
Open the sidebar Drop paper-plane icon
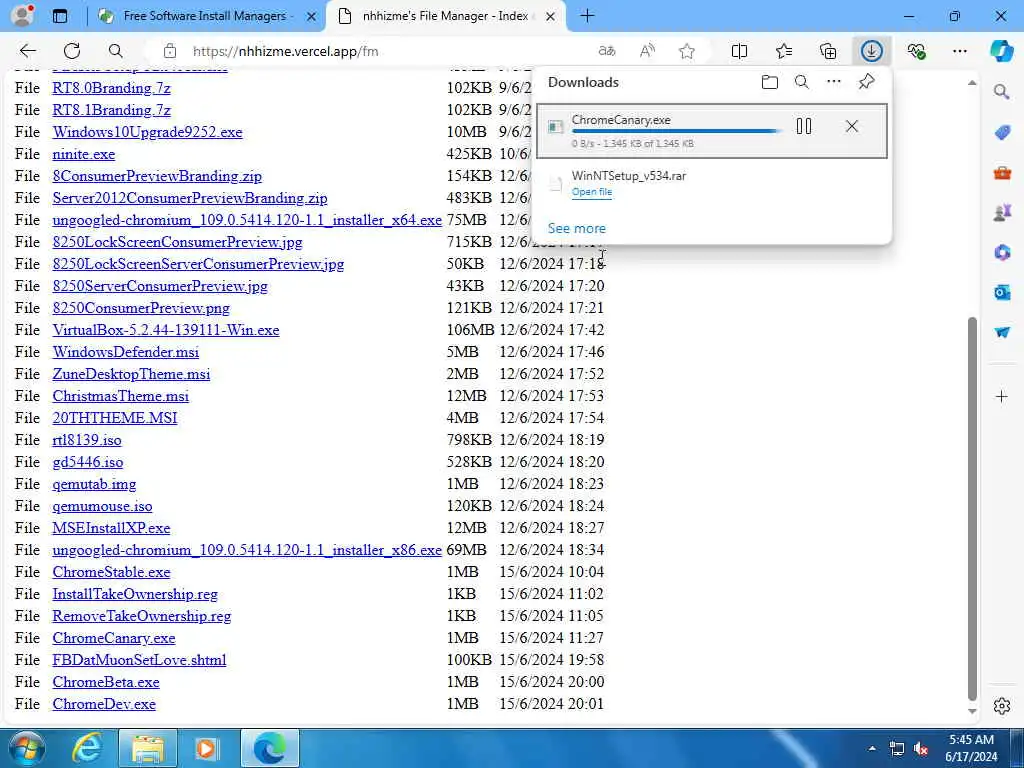(1002, 332)
